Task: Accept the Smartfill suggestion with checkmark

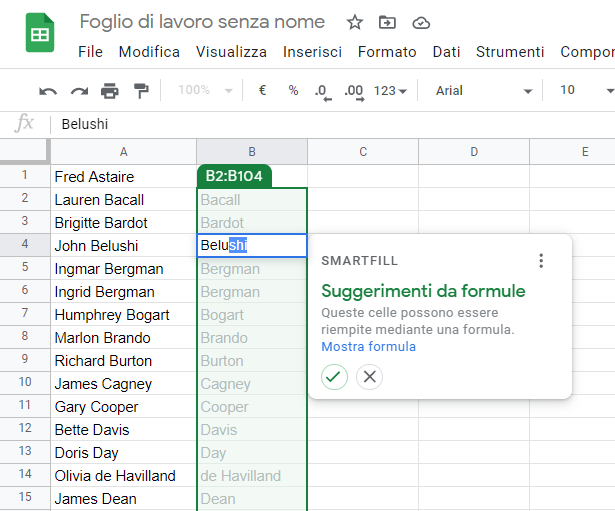Action: [334, 377]
